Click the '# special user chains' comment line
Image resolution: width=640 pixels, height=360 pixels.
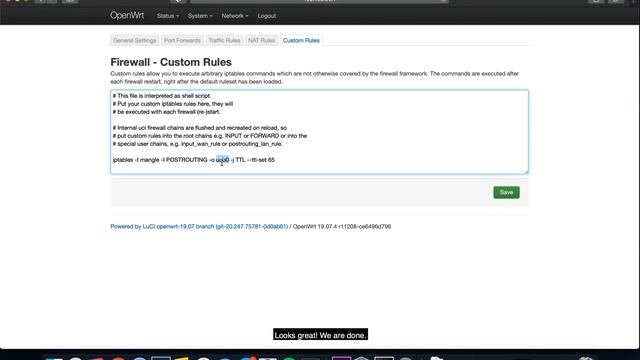click(198, 144)
